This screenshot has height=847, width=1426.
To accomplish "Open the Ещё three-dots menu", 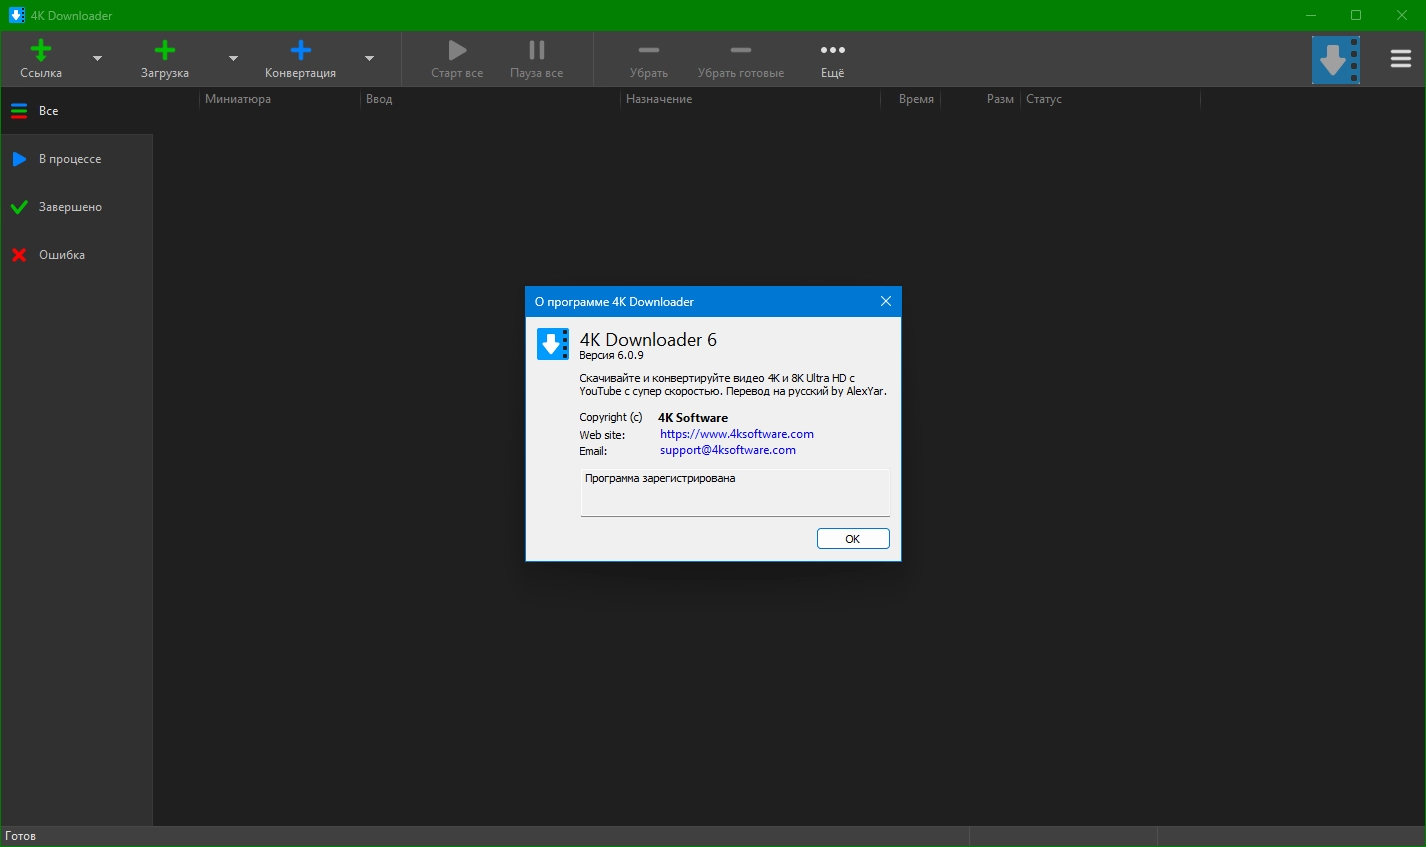I will click(832, 51).
